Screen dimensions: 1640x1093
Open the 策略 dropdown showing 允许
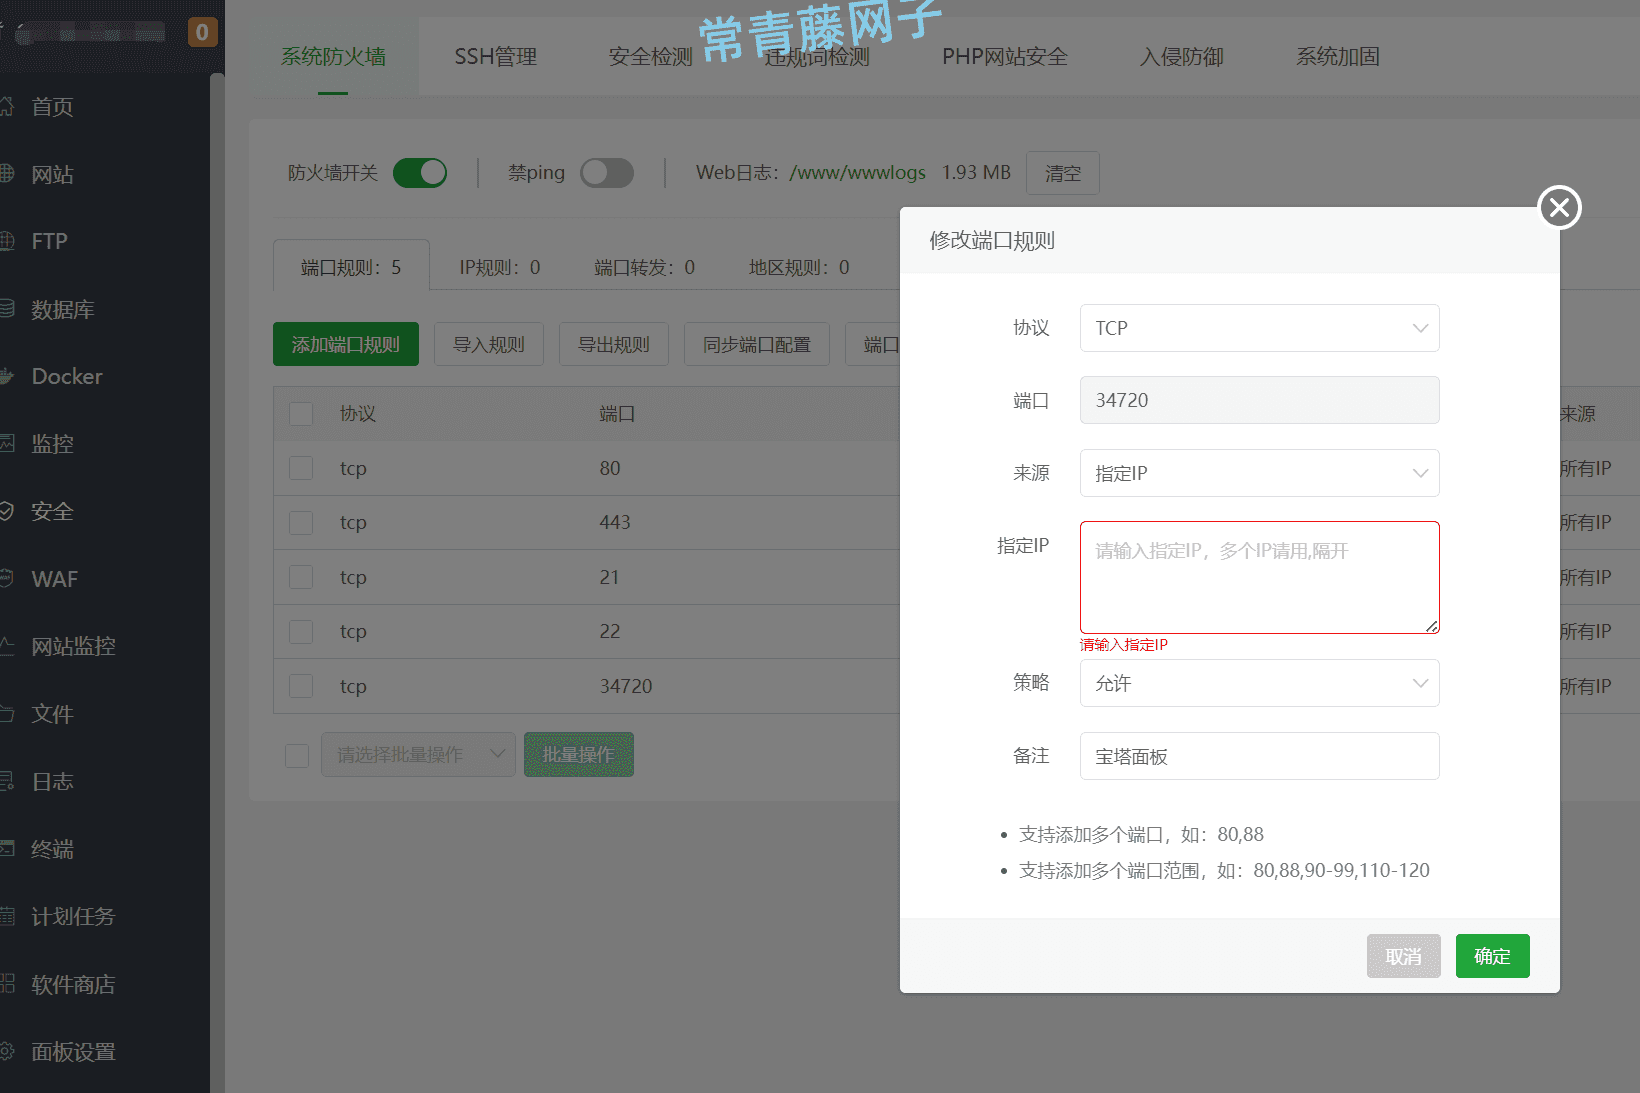pyautogui.click(x=1259, y=682)
